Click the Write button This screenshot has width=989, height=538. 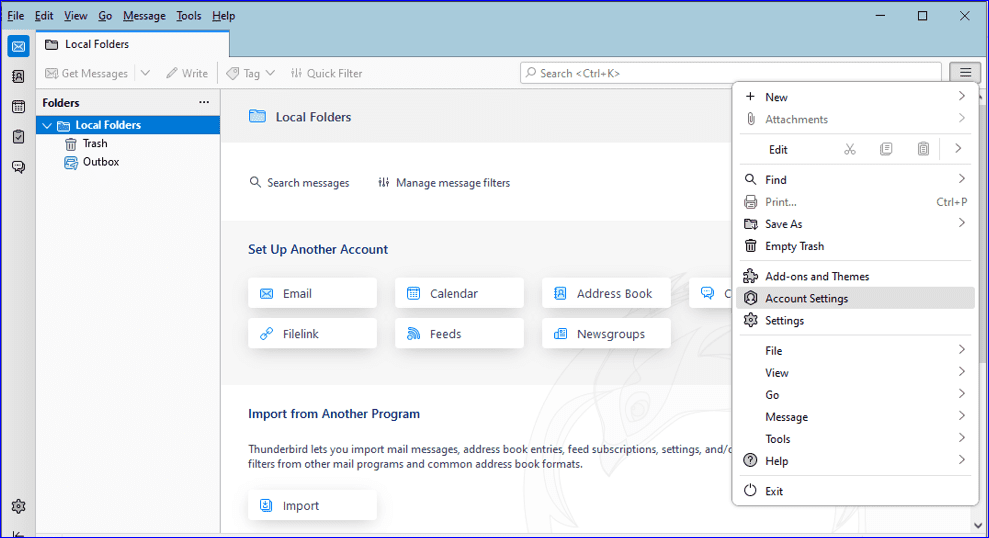point(187,73)
